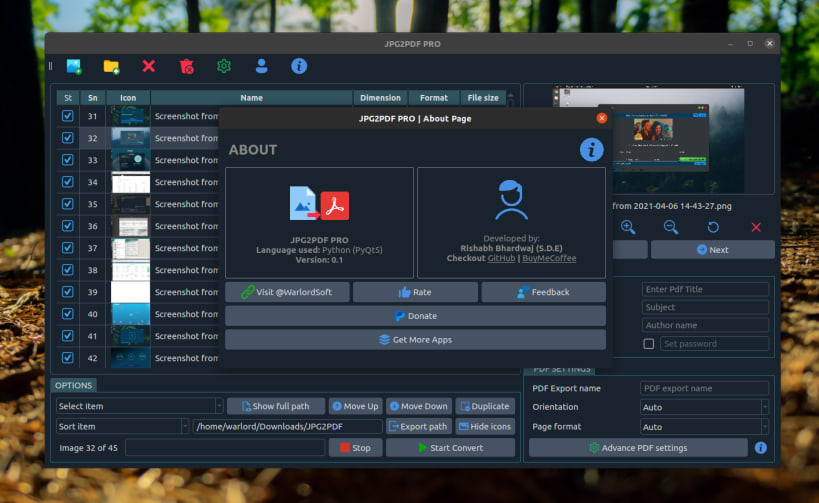Click the red X remove item icon
The height and width of the screenshot is (503, 819).
149,66
